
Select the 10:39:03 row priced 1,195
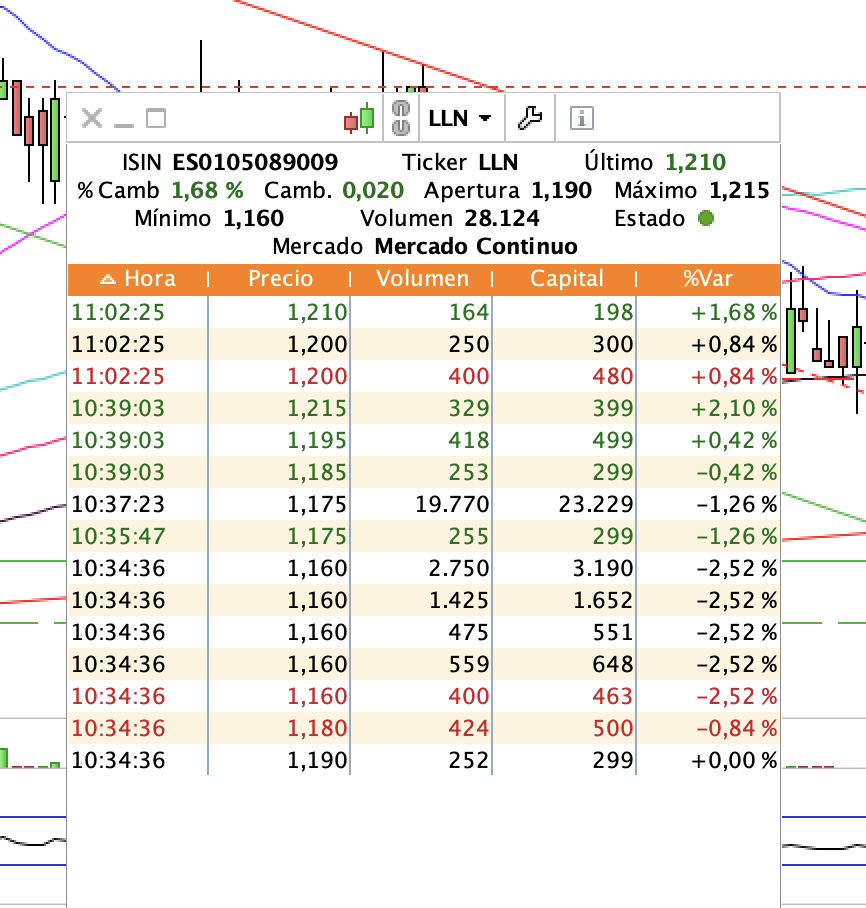[x=423, y=440]
